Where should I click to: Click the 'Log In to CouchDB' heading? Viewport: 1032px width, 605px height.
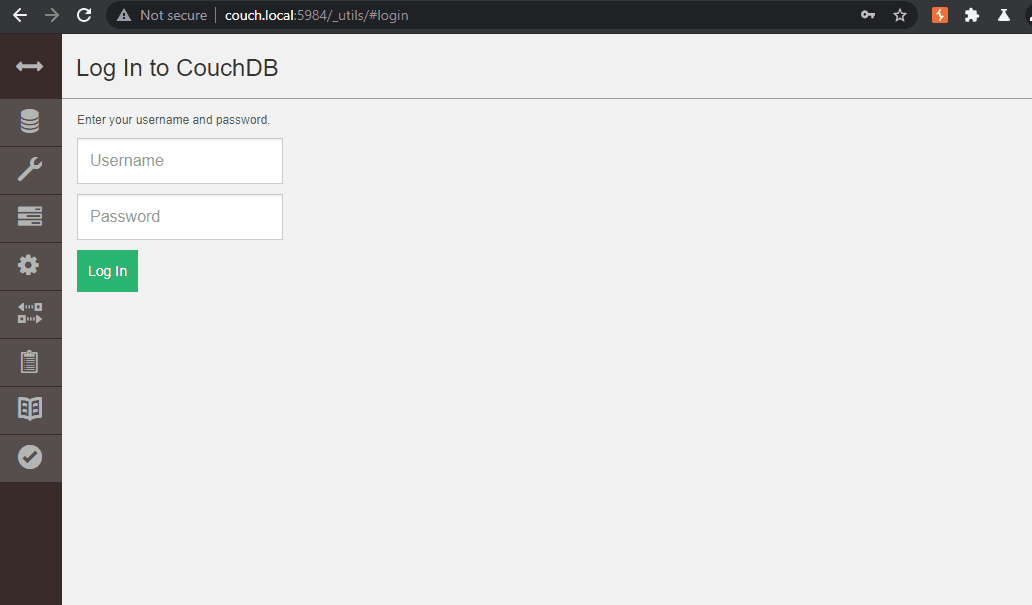tap(177, 68)
